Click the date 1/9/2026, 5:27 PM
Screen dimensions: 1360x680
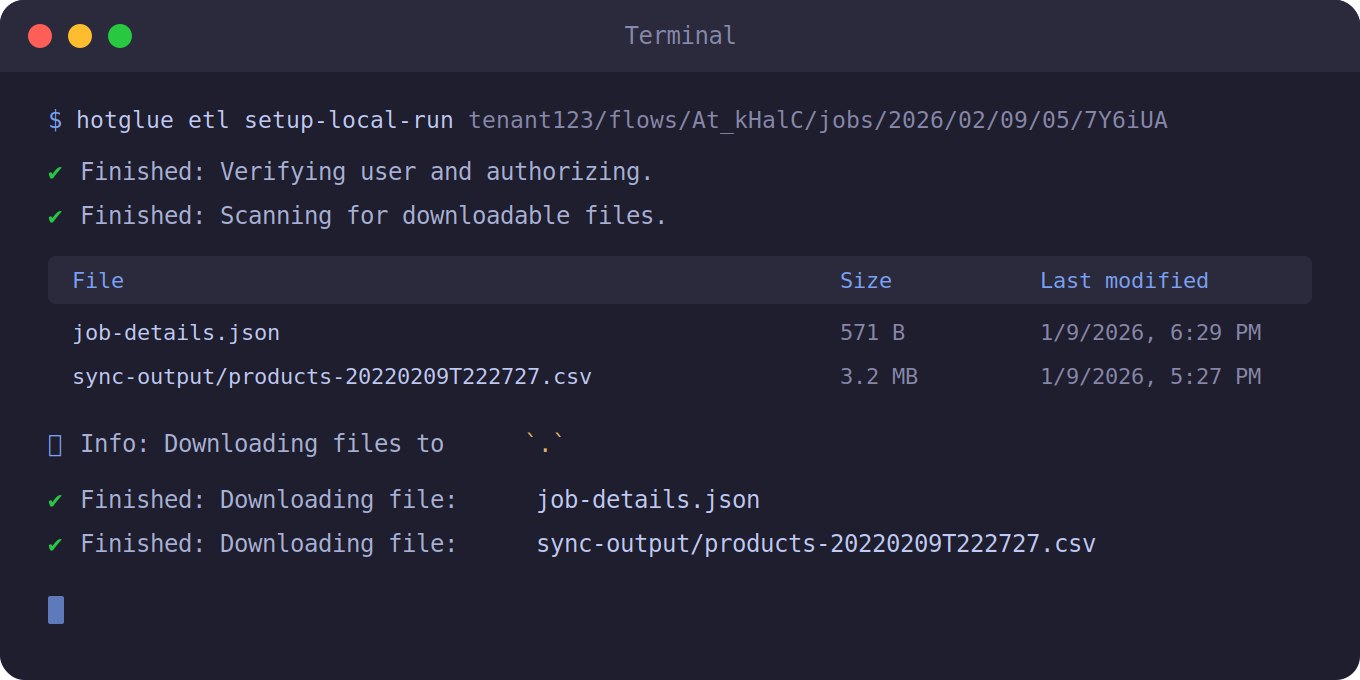coord(1150,376)
